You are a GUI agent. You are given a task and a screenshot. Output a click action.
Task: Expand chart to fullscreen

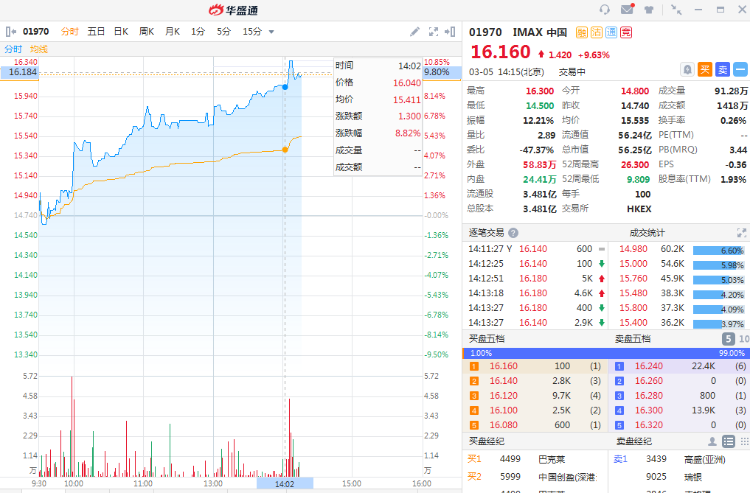[433, 32]
